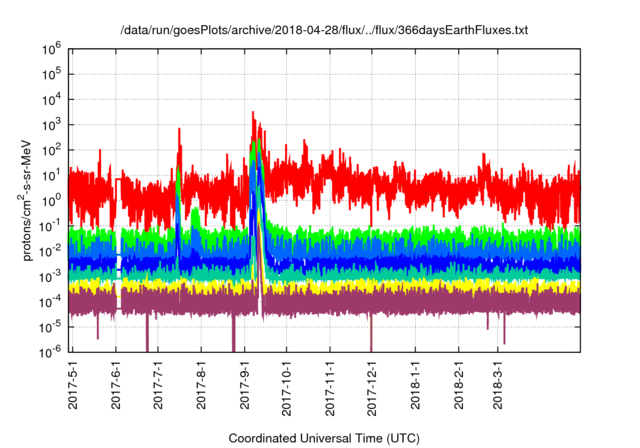Click the 2018-1-1 date tick label
Screen dimensions: 640x448
[x=414, y=384]
